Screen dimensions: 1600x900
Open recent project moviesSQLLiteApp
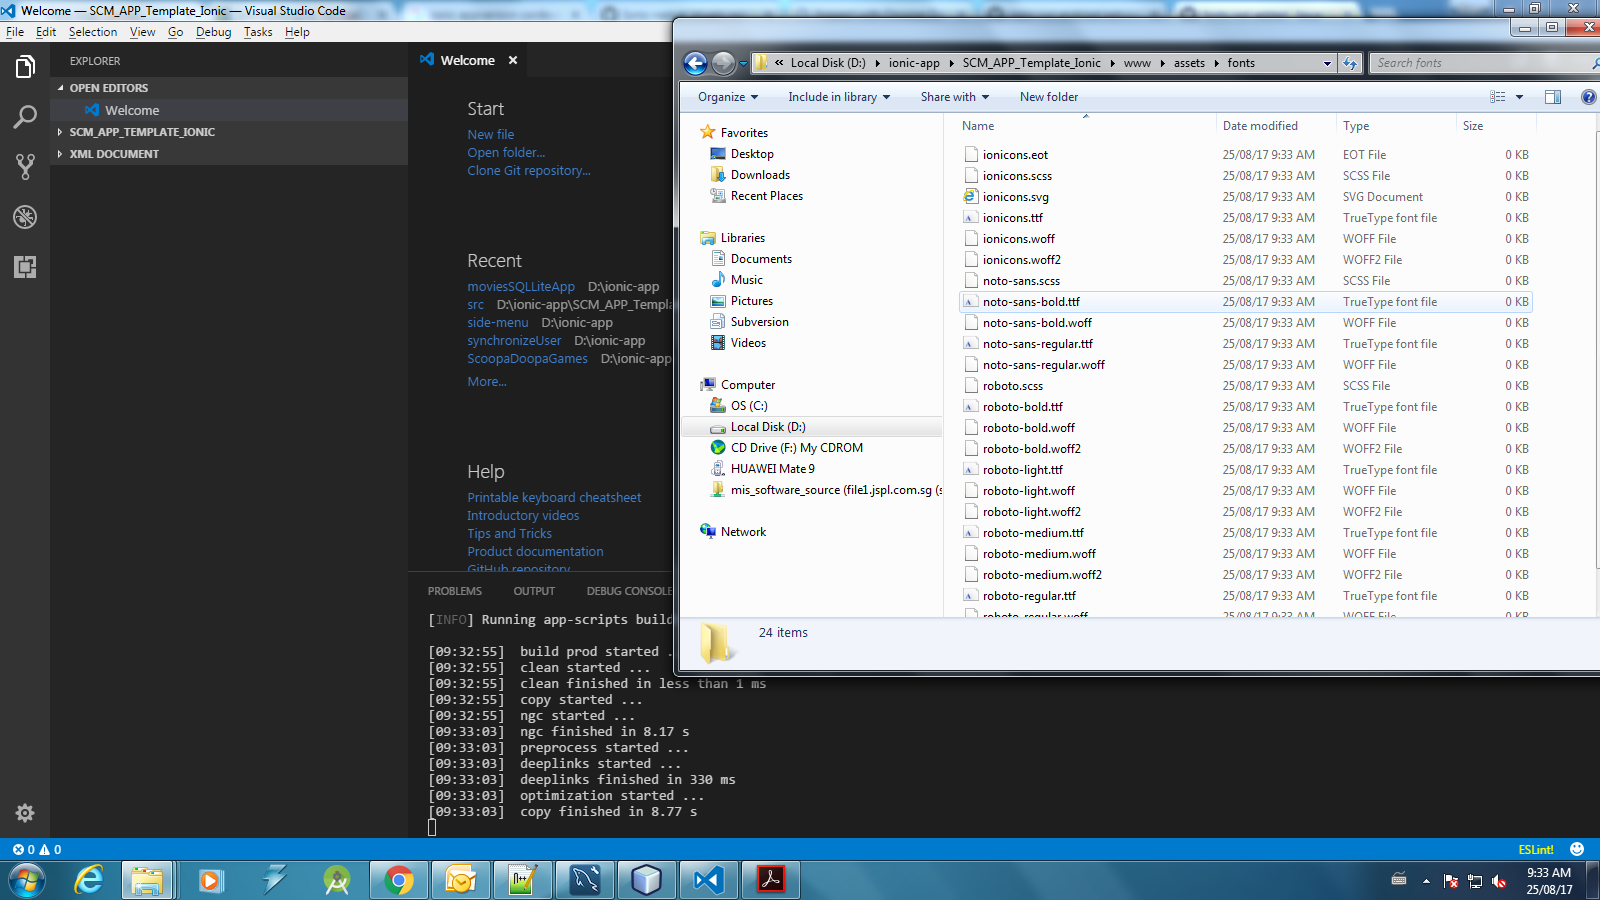click(x=521, y=287)
